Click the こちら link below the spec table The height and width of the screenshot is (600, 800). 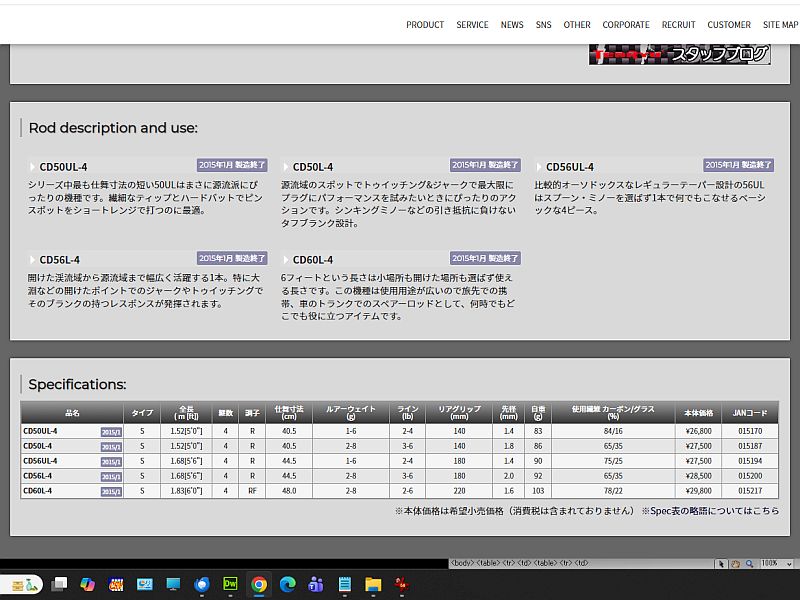click(x=766, y=511)
